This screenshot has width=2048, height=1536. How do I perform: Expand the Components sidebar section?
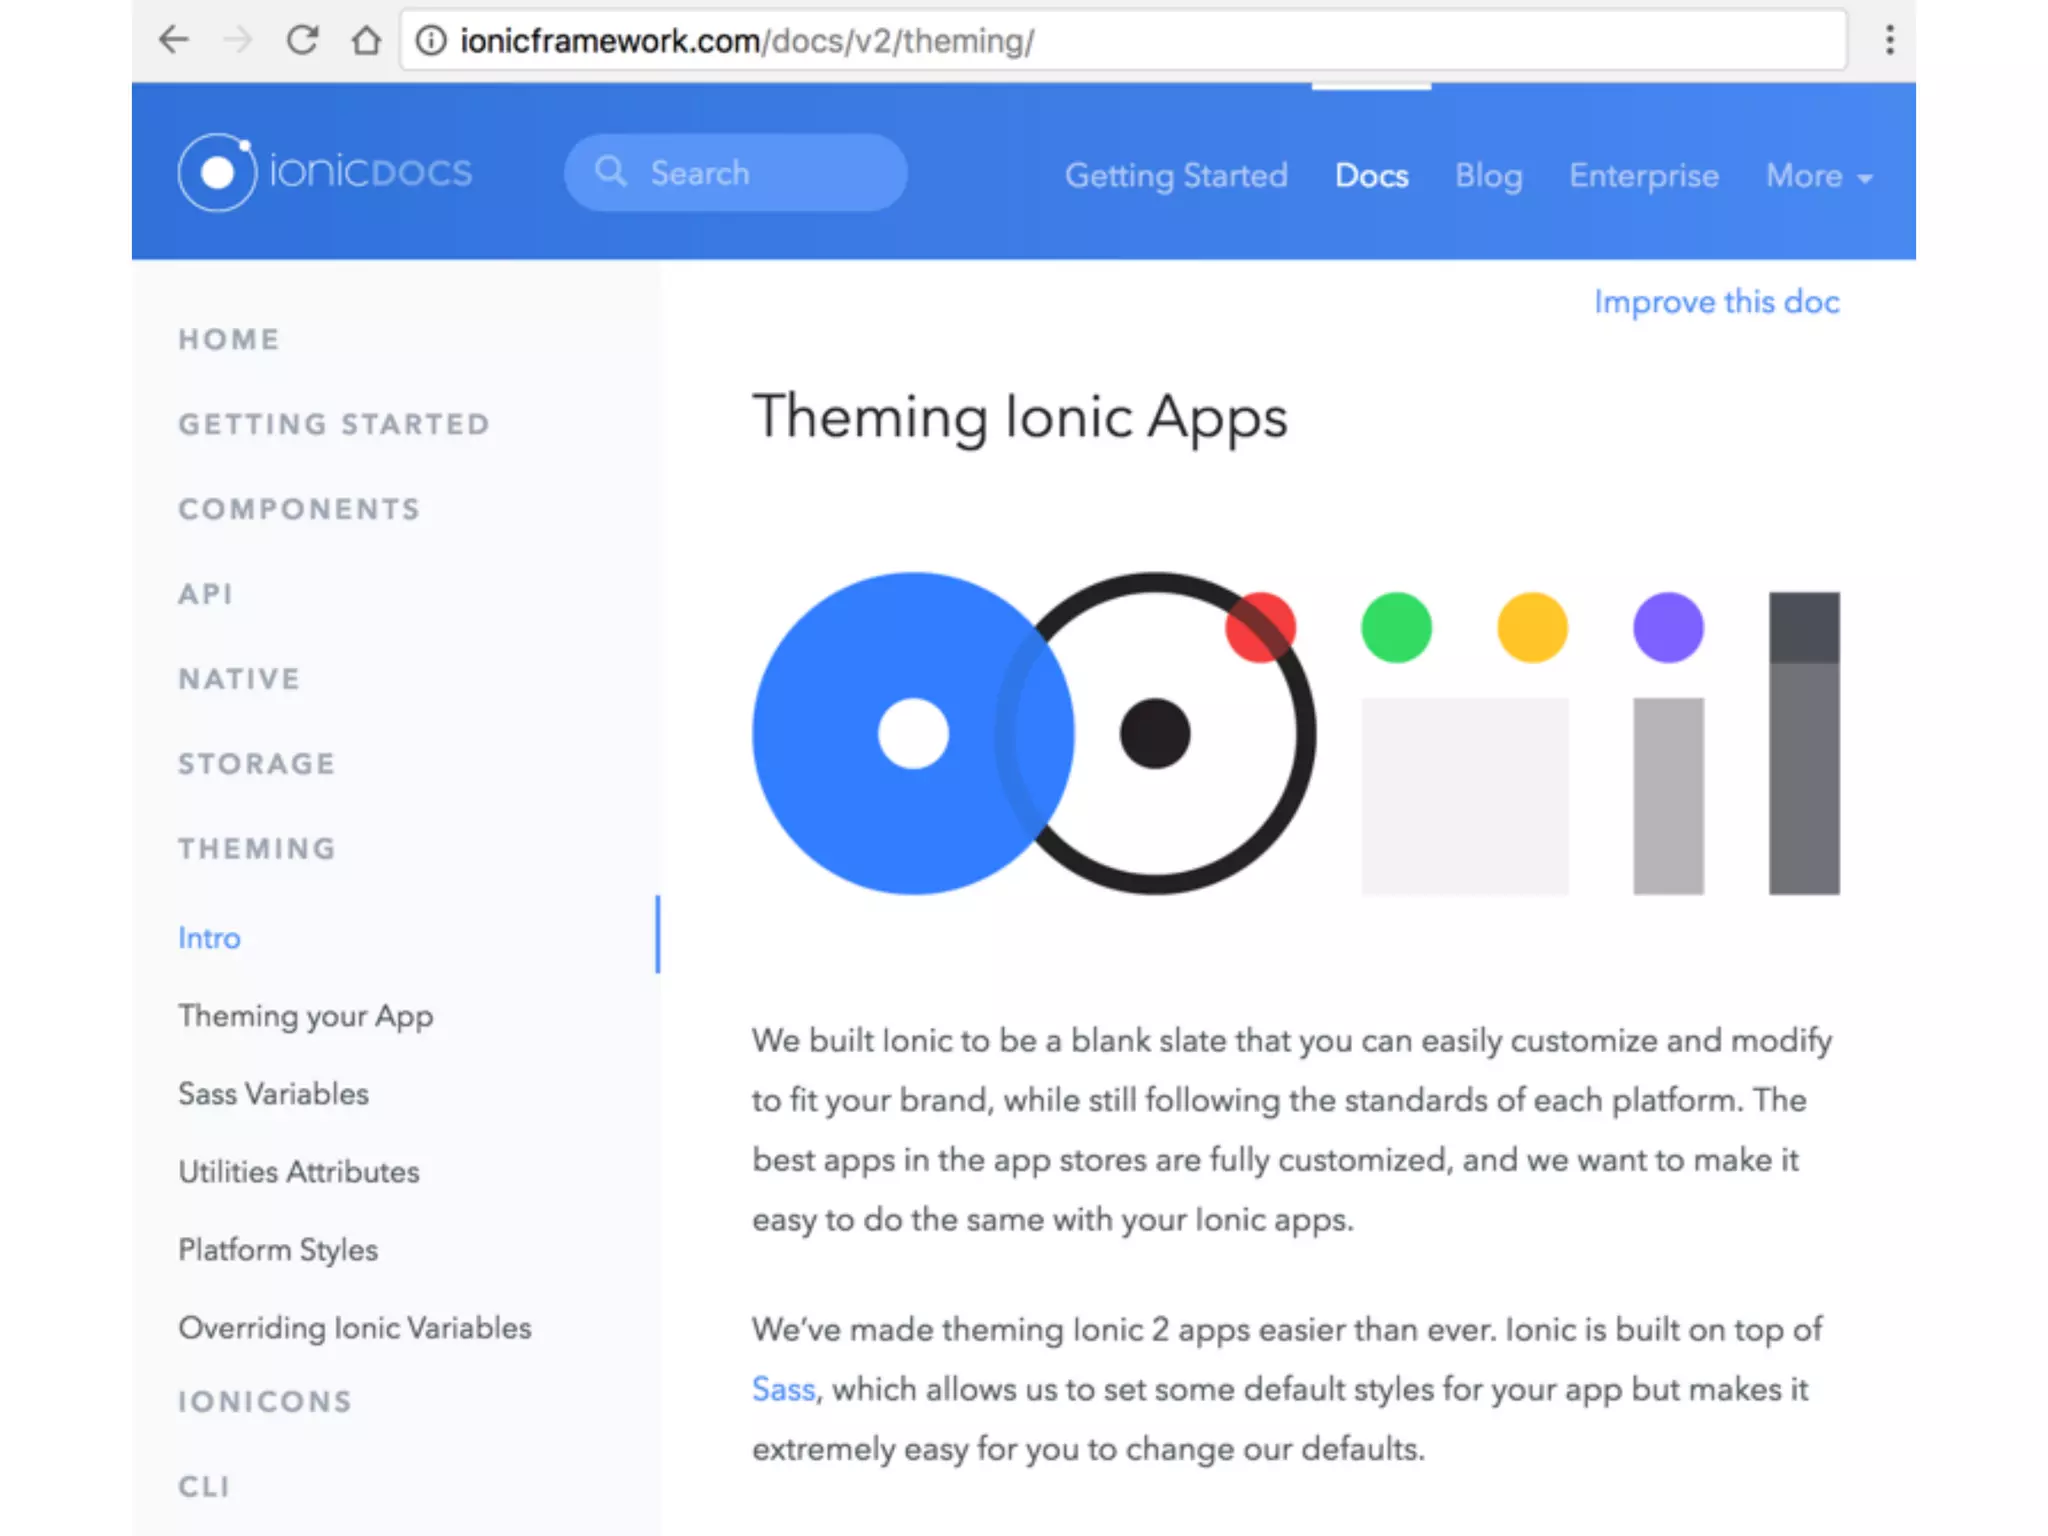click(299, 509)
